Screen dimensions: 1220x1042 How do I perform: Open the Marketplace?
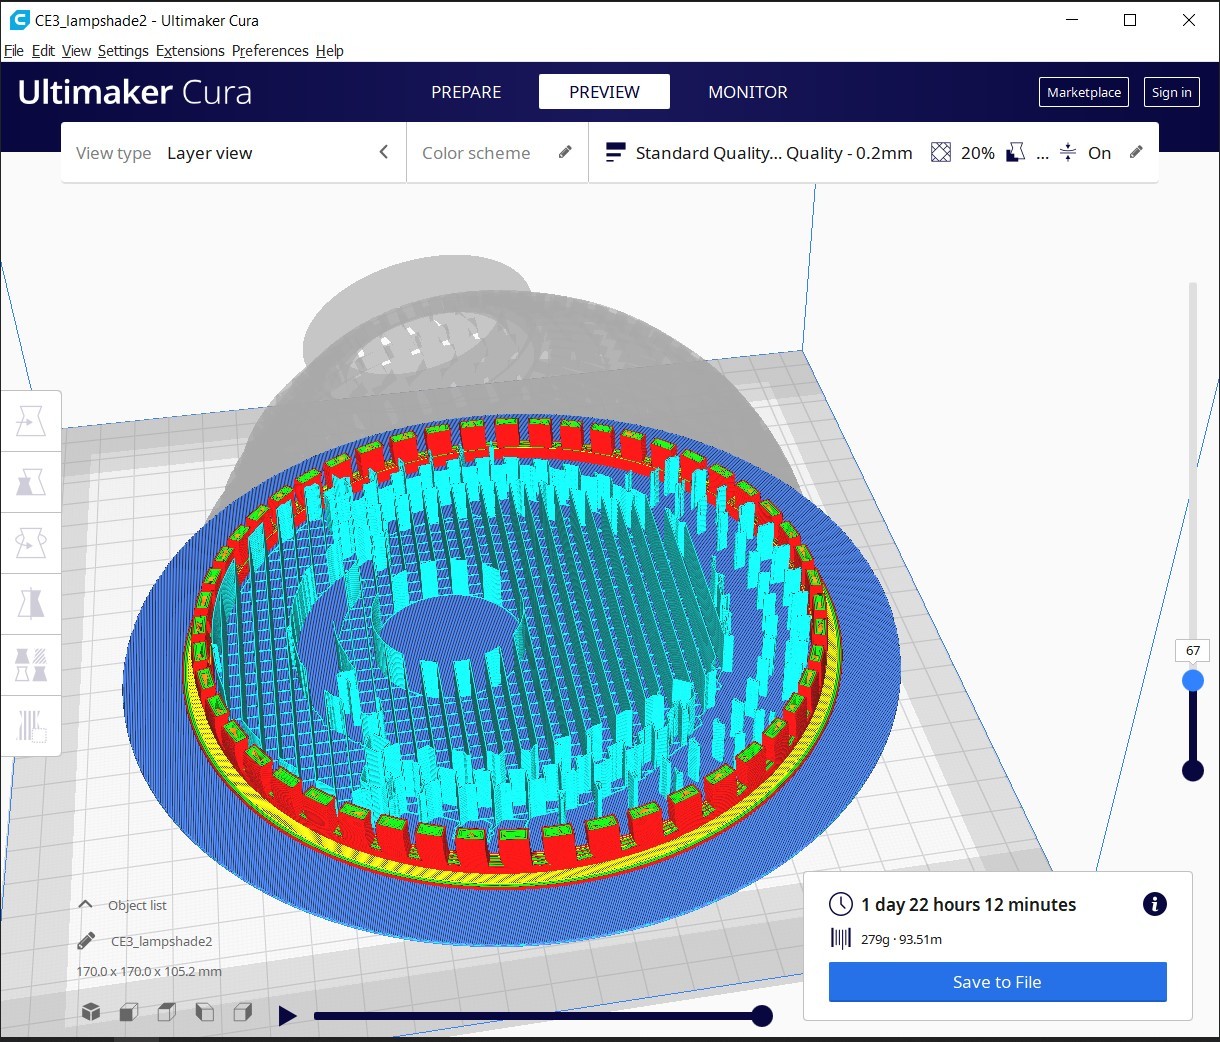(x=1084, y=92)
